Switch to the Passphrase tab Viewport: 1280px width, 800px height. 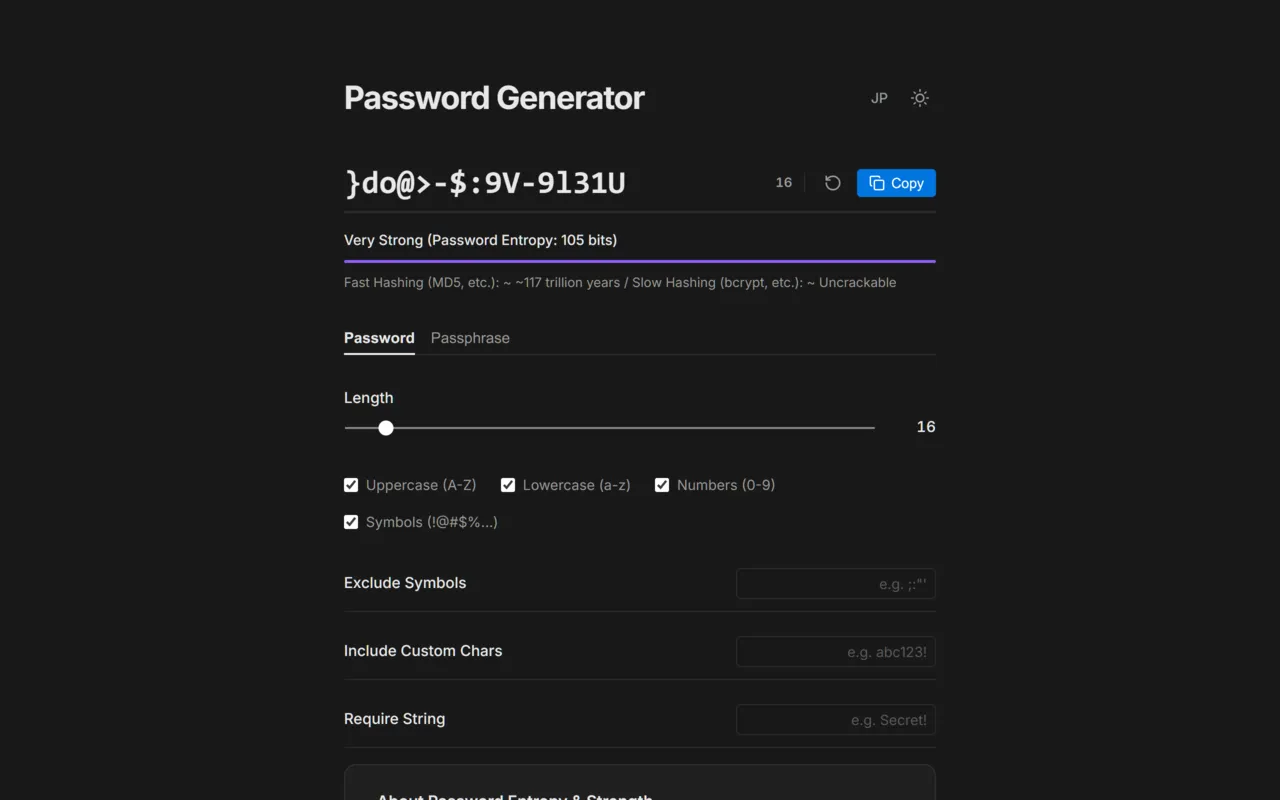(x=470, y=338)
